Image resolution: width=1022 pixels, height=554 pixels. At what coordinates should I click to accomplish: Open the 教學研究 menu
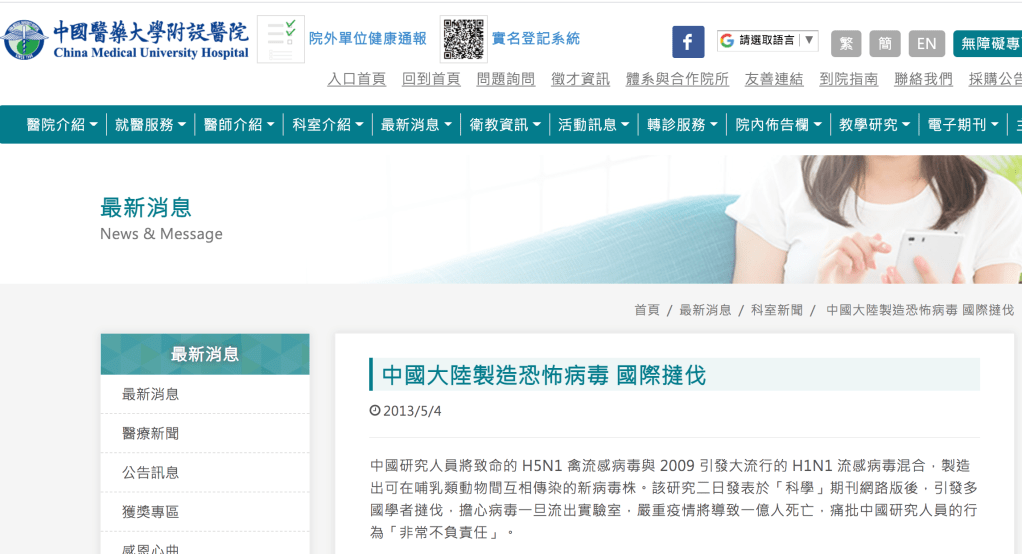point(874,125)
